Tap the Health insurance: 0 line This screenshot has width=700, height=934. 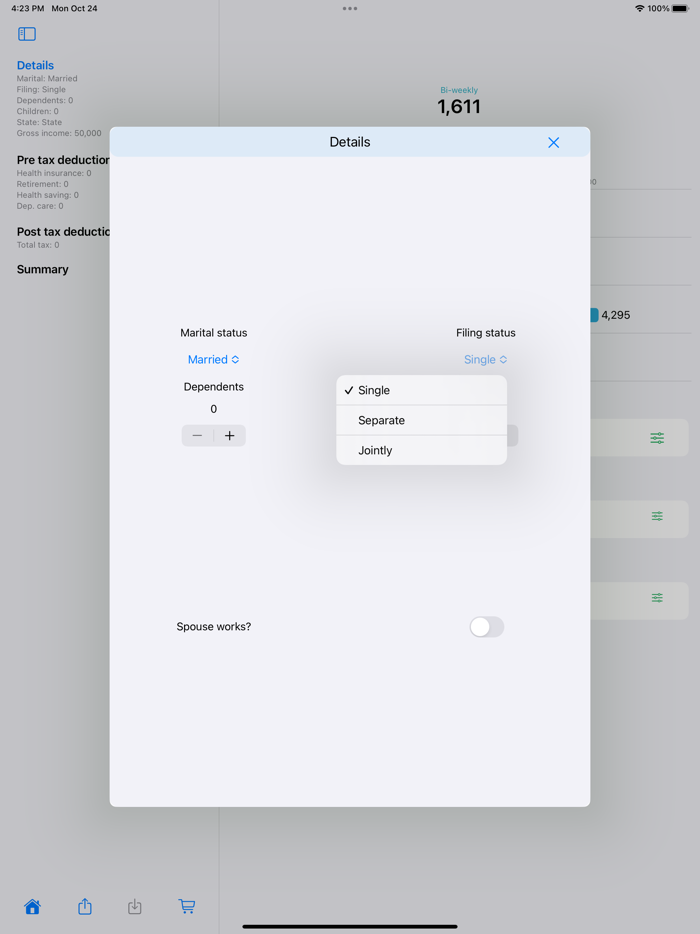point(54,173)
